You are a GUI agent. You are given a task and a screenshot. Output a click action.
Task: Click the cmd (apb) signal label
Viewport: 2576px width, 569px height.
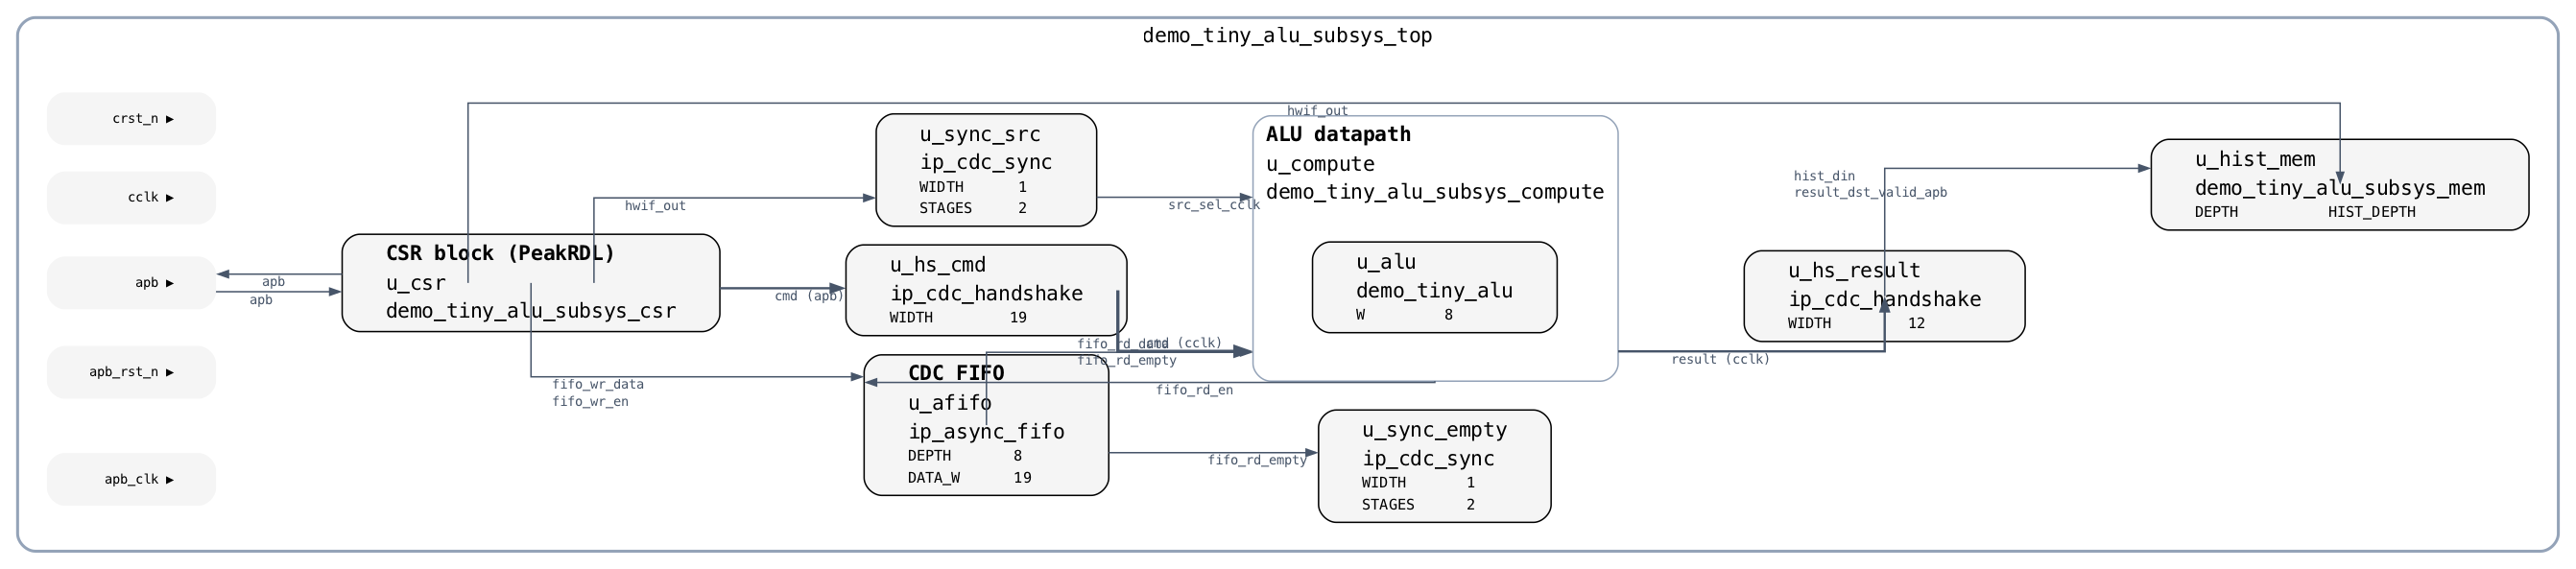coord(809,296)
